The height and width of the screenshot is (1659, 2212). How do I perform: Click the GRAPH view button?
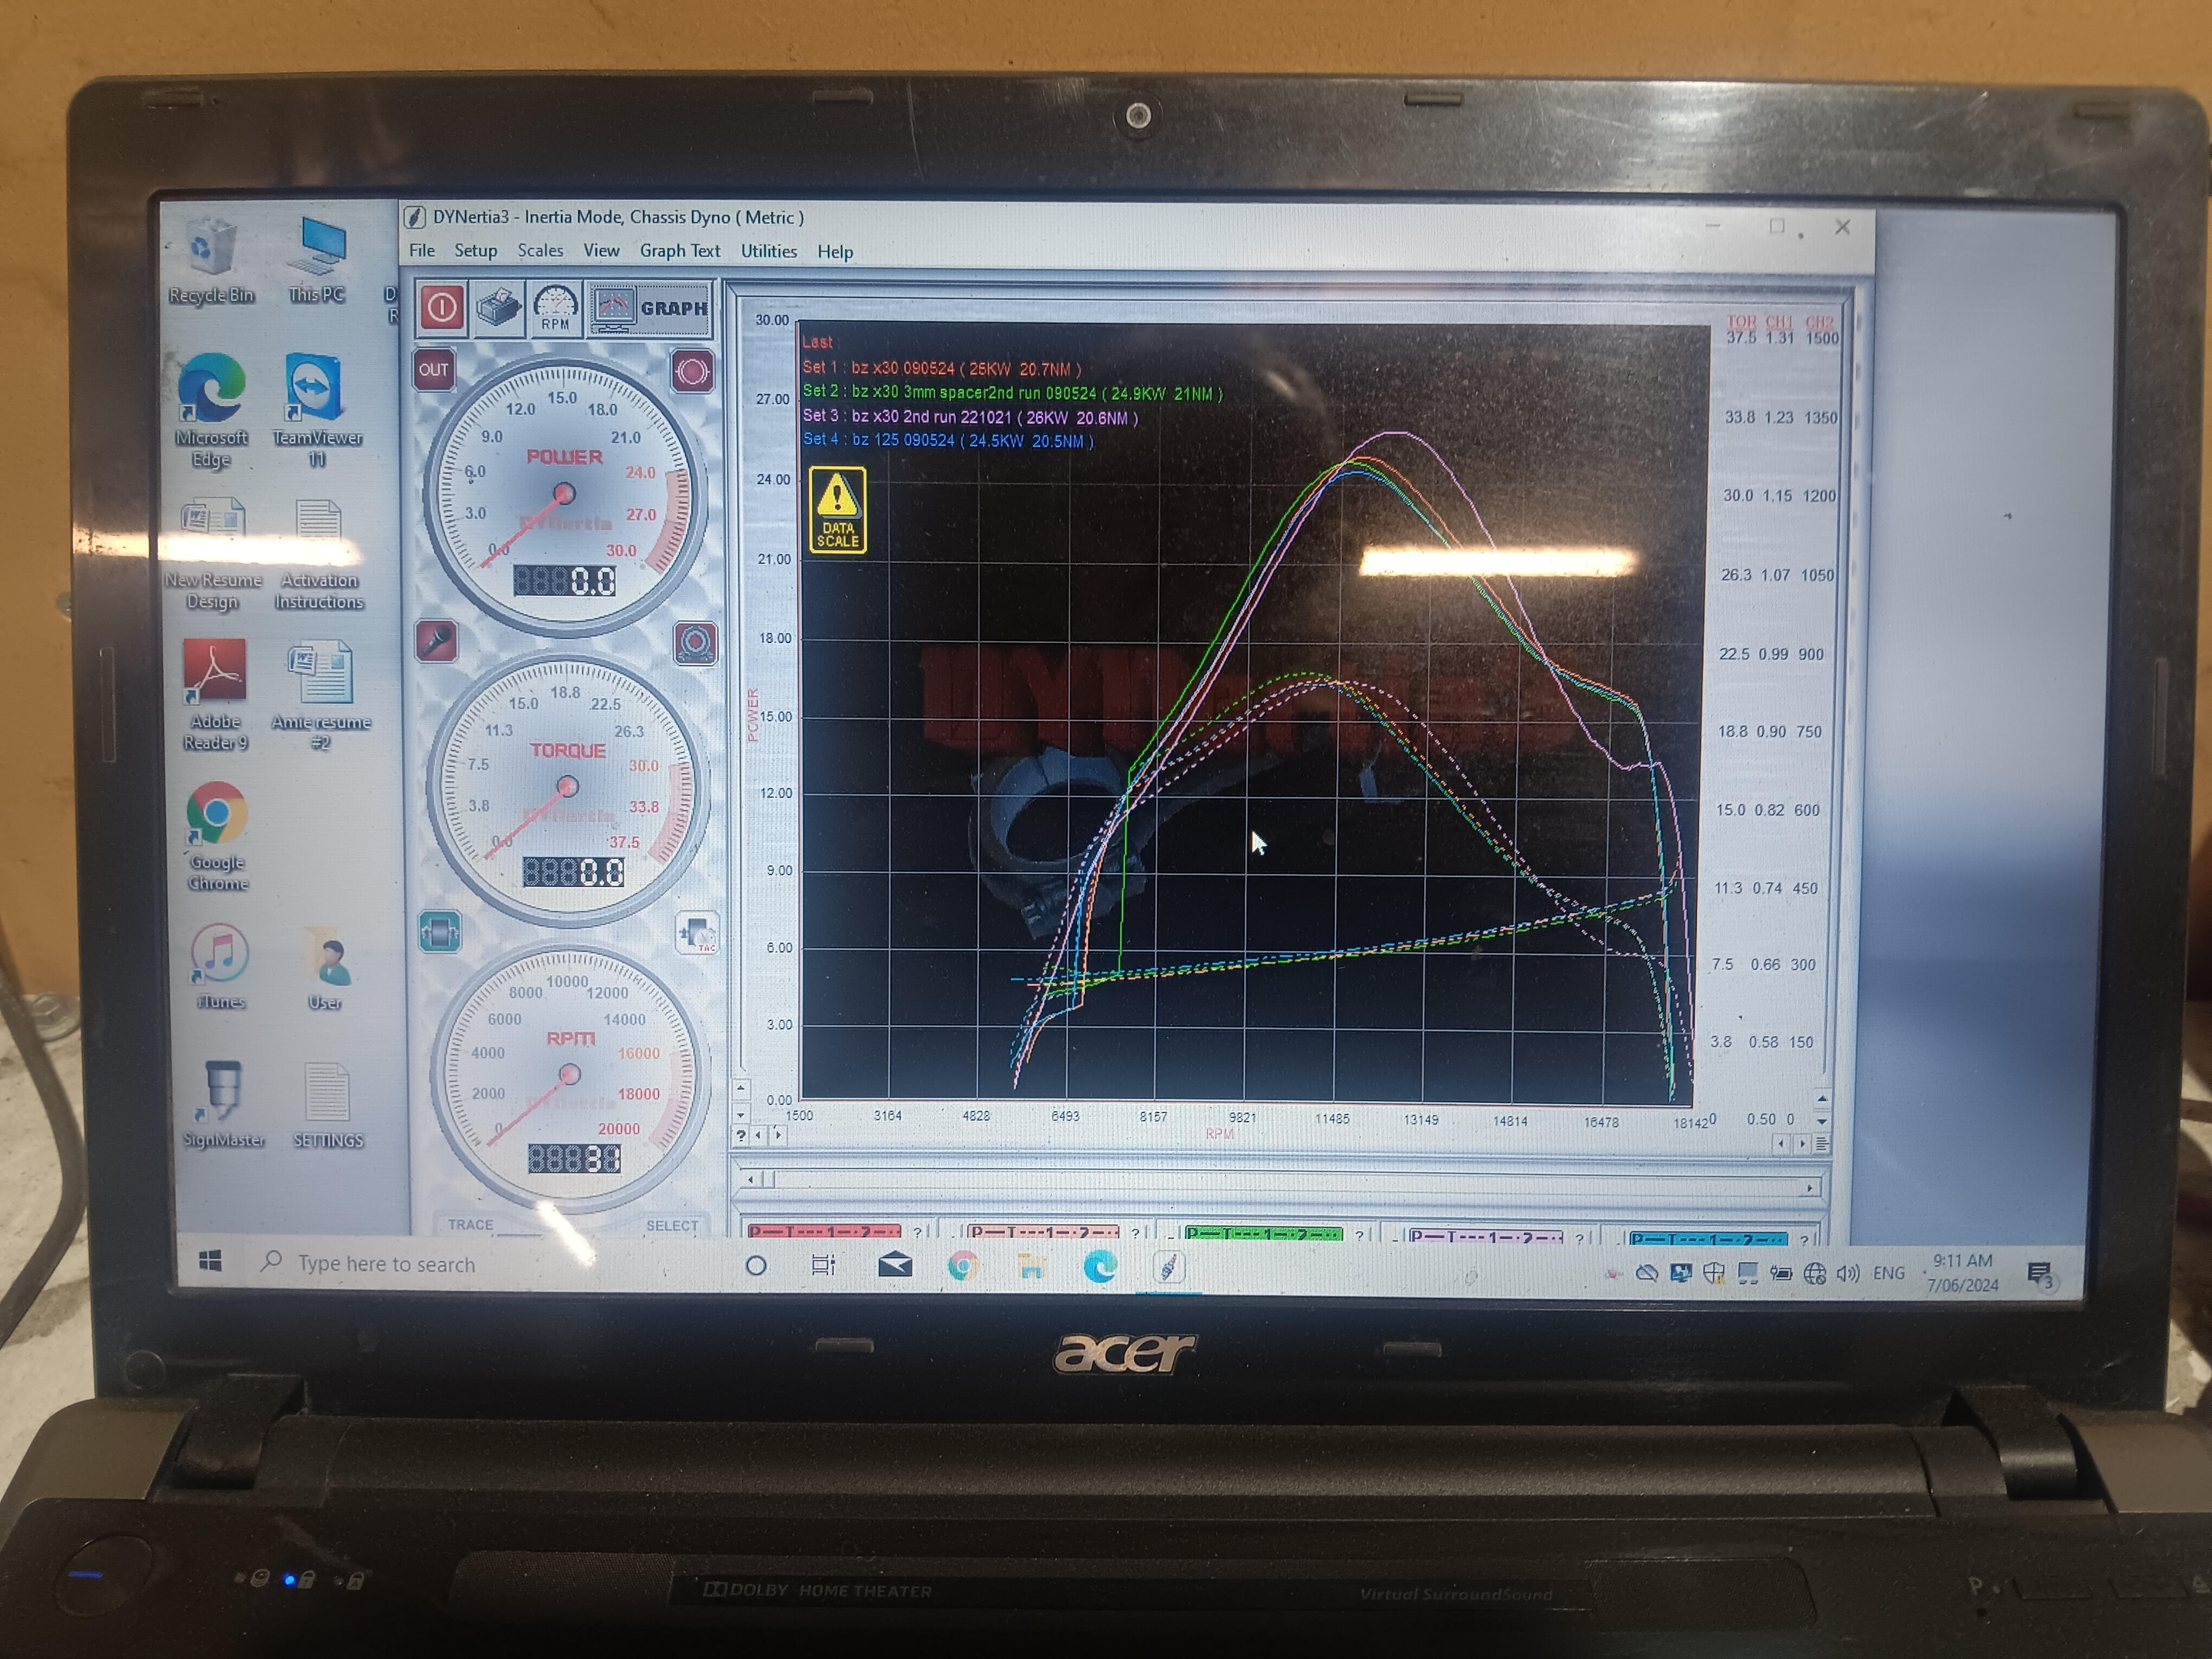click(x=650, y=308)
